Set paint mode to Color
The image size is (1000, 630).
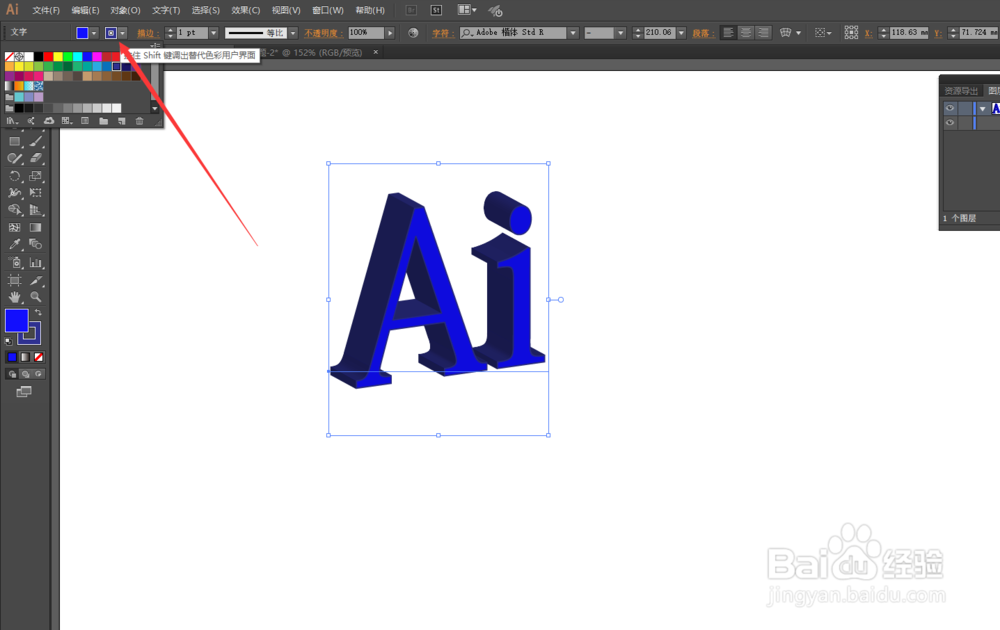pos(11,357)
